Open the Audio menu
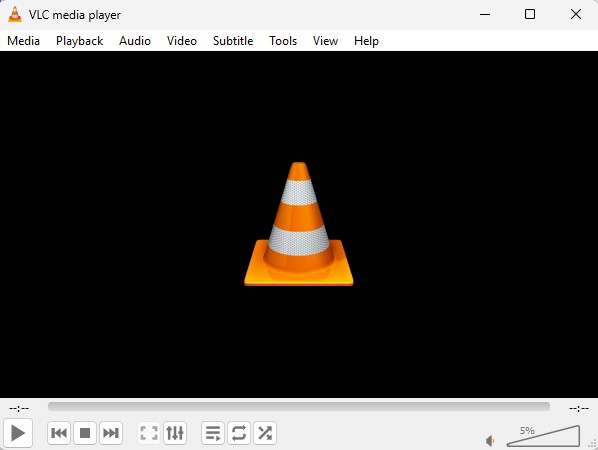598x450 pixels. coord(135,41)
